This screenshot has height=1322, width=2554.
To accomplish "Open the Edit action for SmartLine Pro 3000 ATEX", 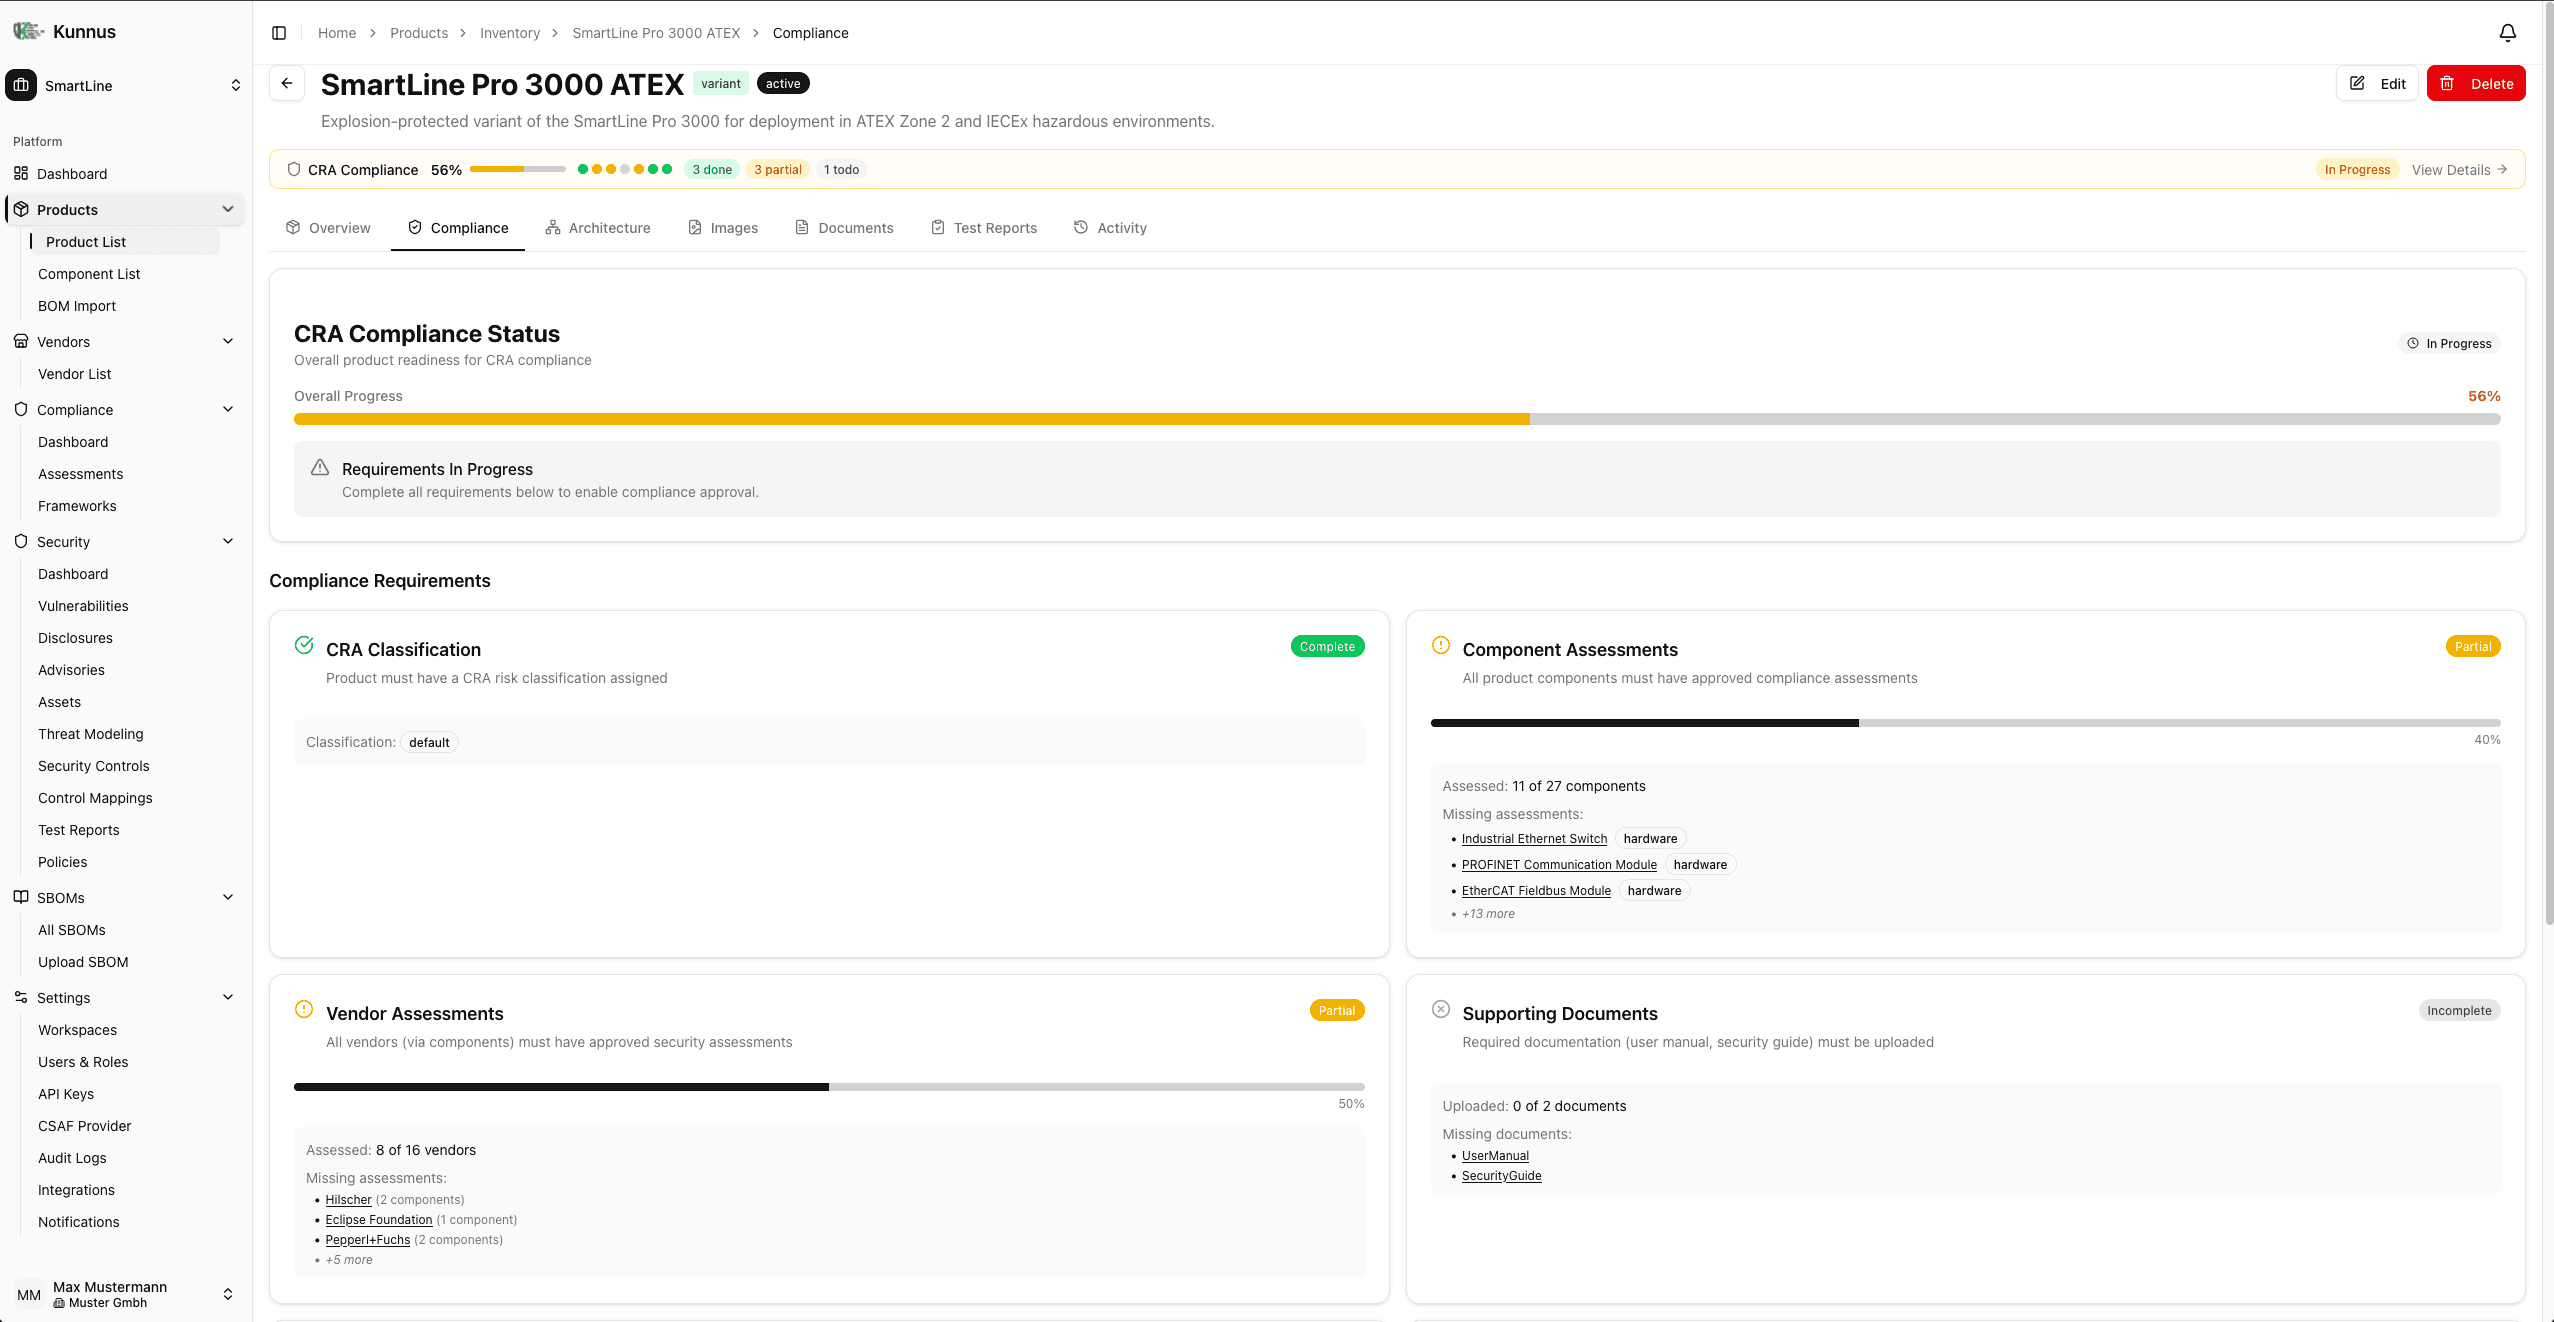I will pos(2377,84).
